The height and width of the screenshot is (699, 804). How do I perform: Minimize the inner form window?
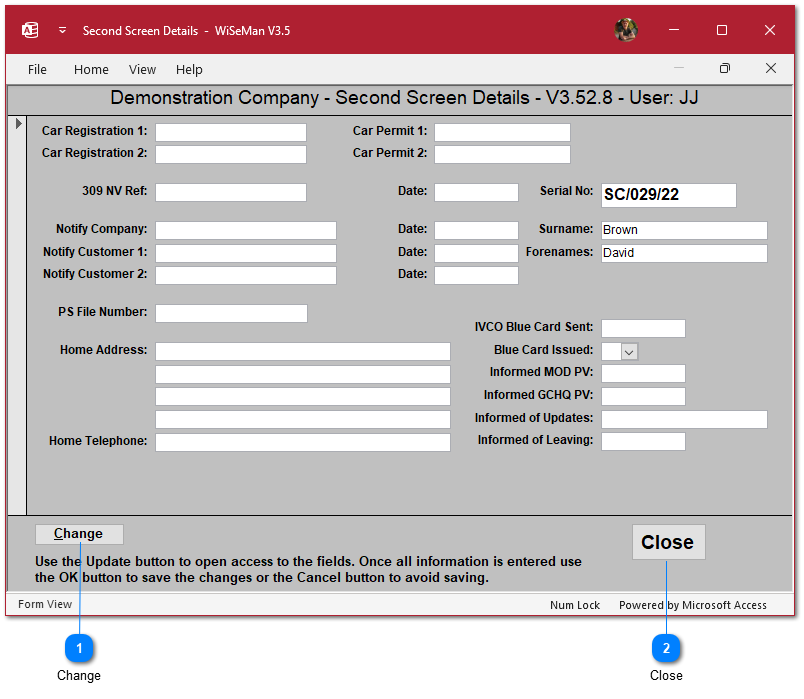679,69
